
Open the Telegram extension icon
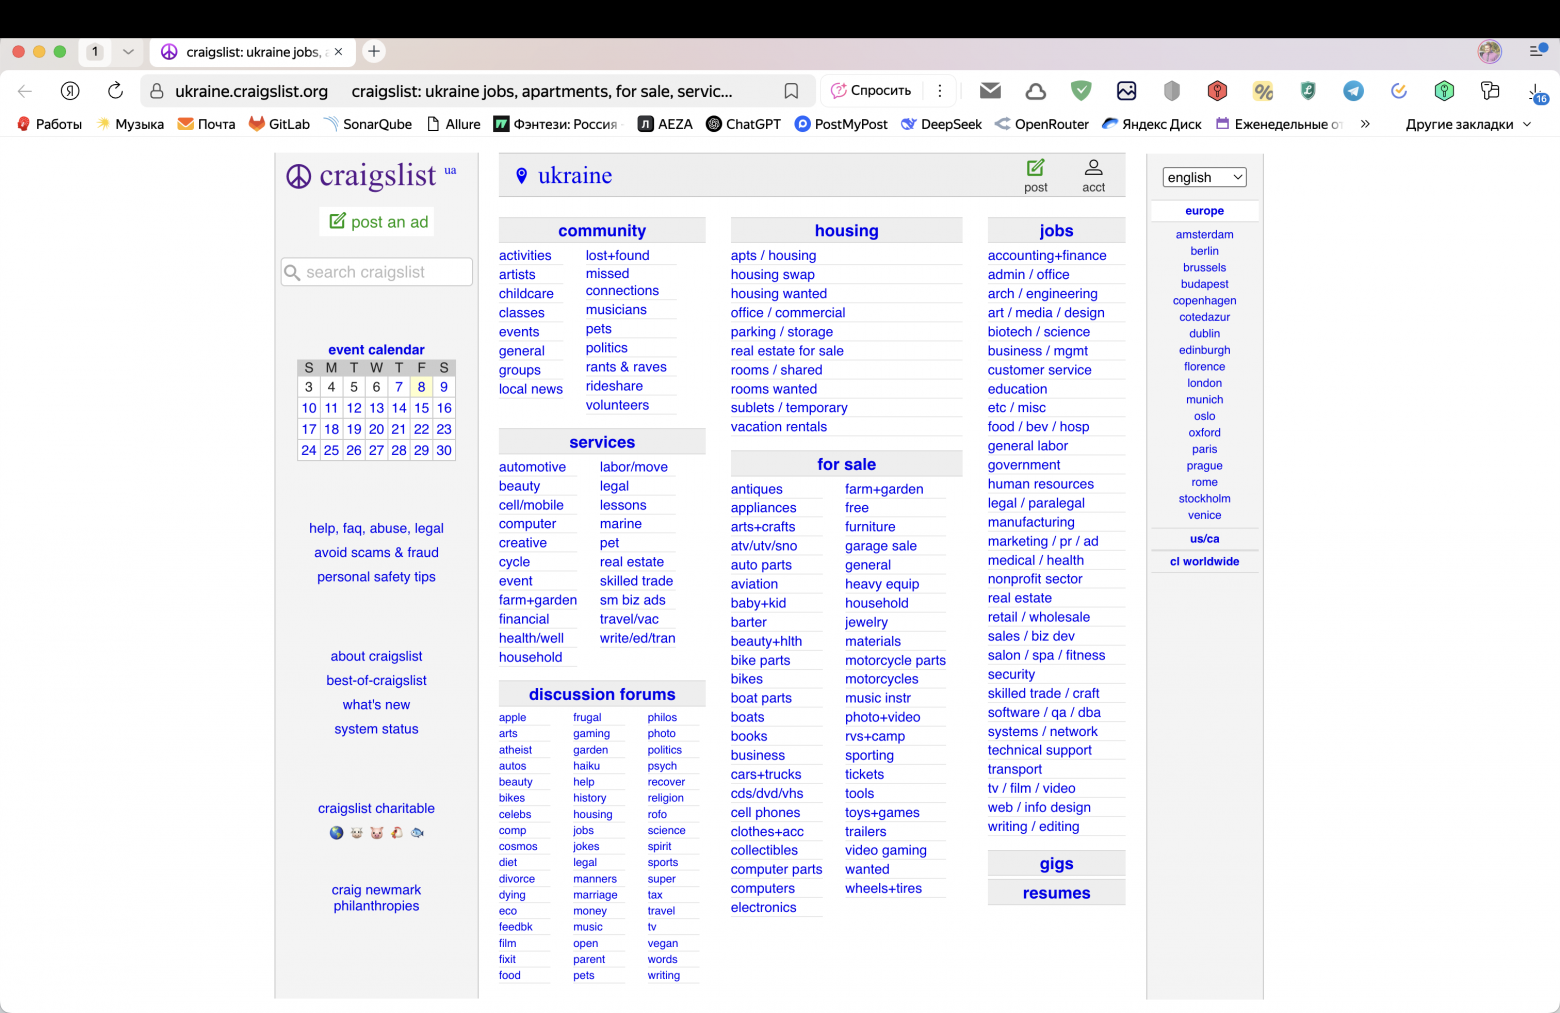point(1353,91)
